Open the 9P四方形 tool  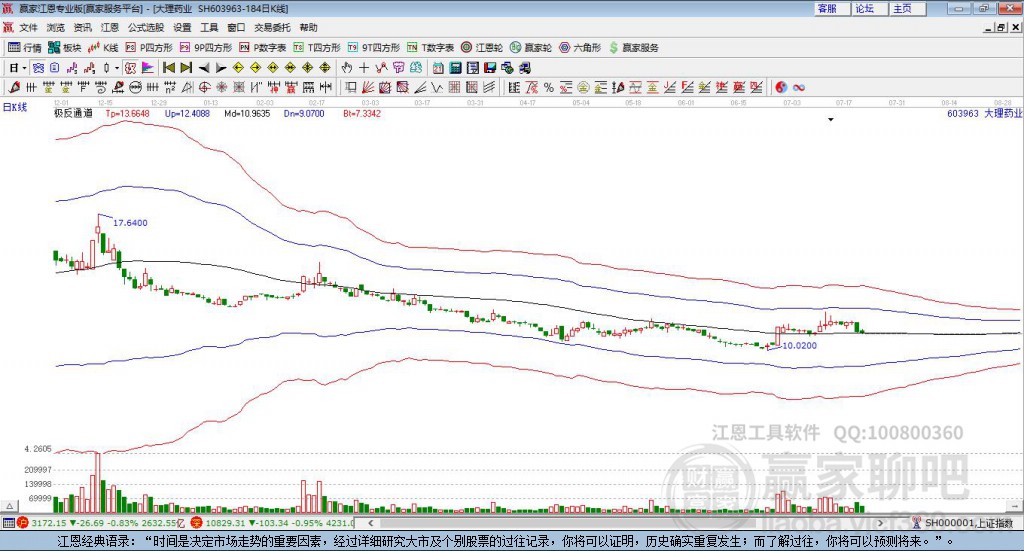(x=206, y=48)
